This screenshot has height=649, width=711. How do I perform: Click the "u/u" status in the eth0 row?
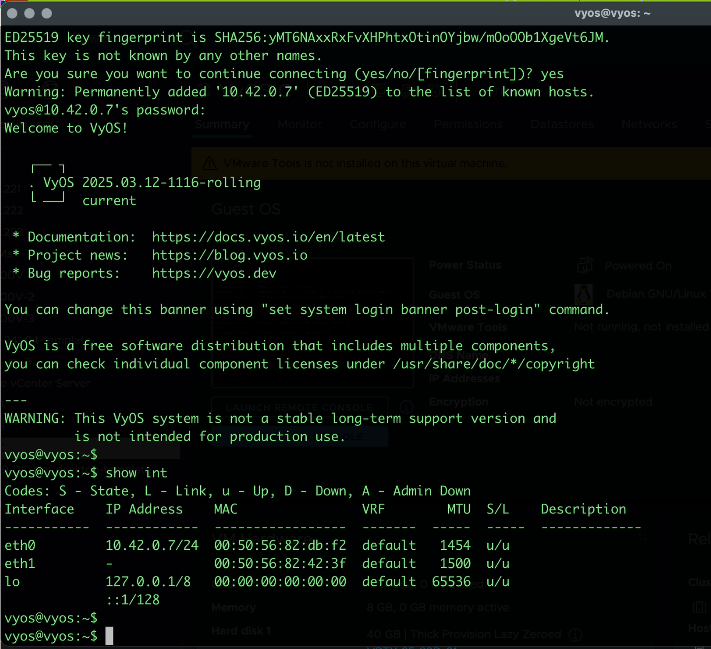498,546
